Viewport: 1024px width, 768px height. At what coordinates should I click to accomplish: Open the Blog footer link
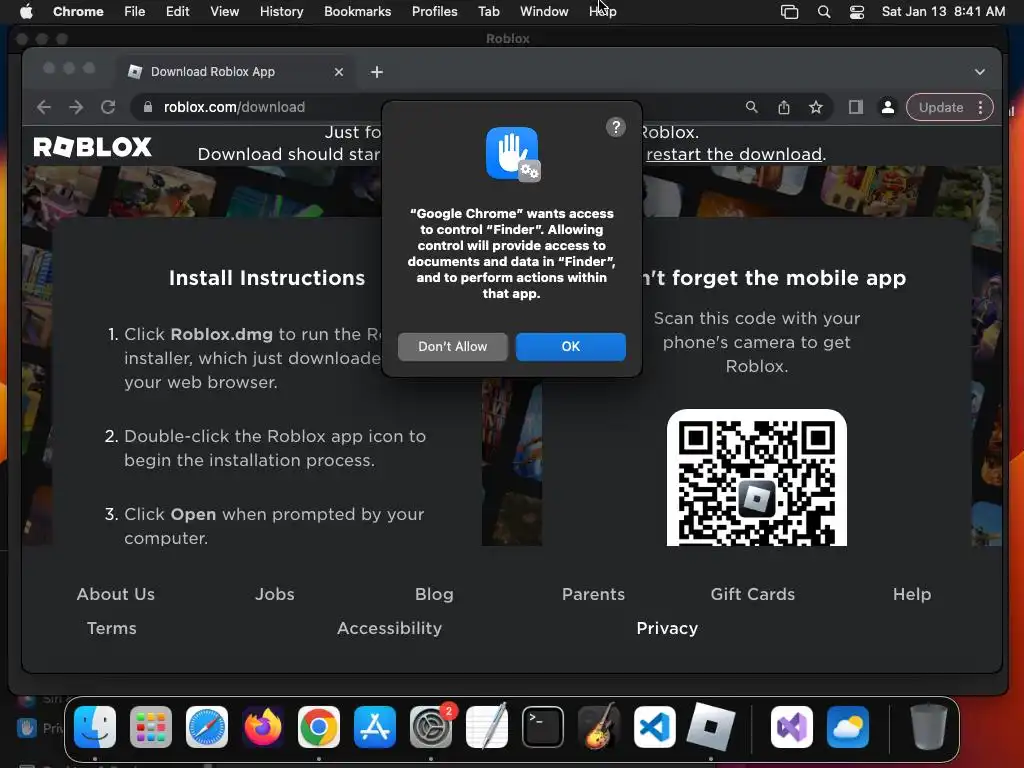(434, 594)
